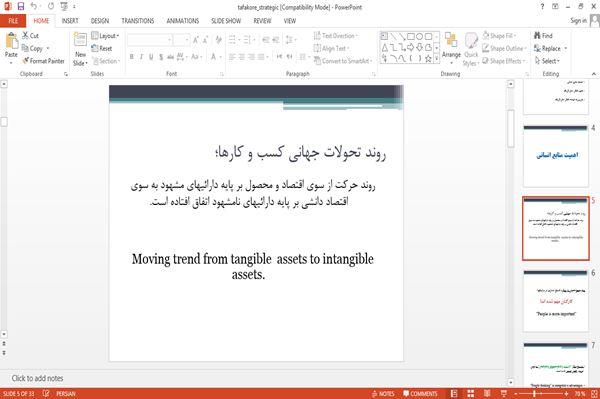Save the presentation from the quick access toolbar
The width and height of the screenshot is (600, 399).
[21, 7]
